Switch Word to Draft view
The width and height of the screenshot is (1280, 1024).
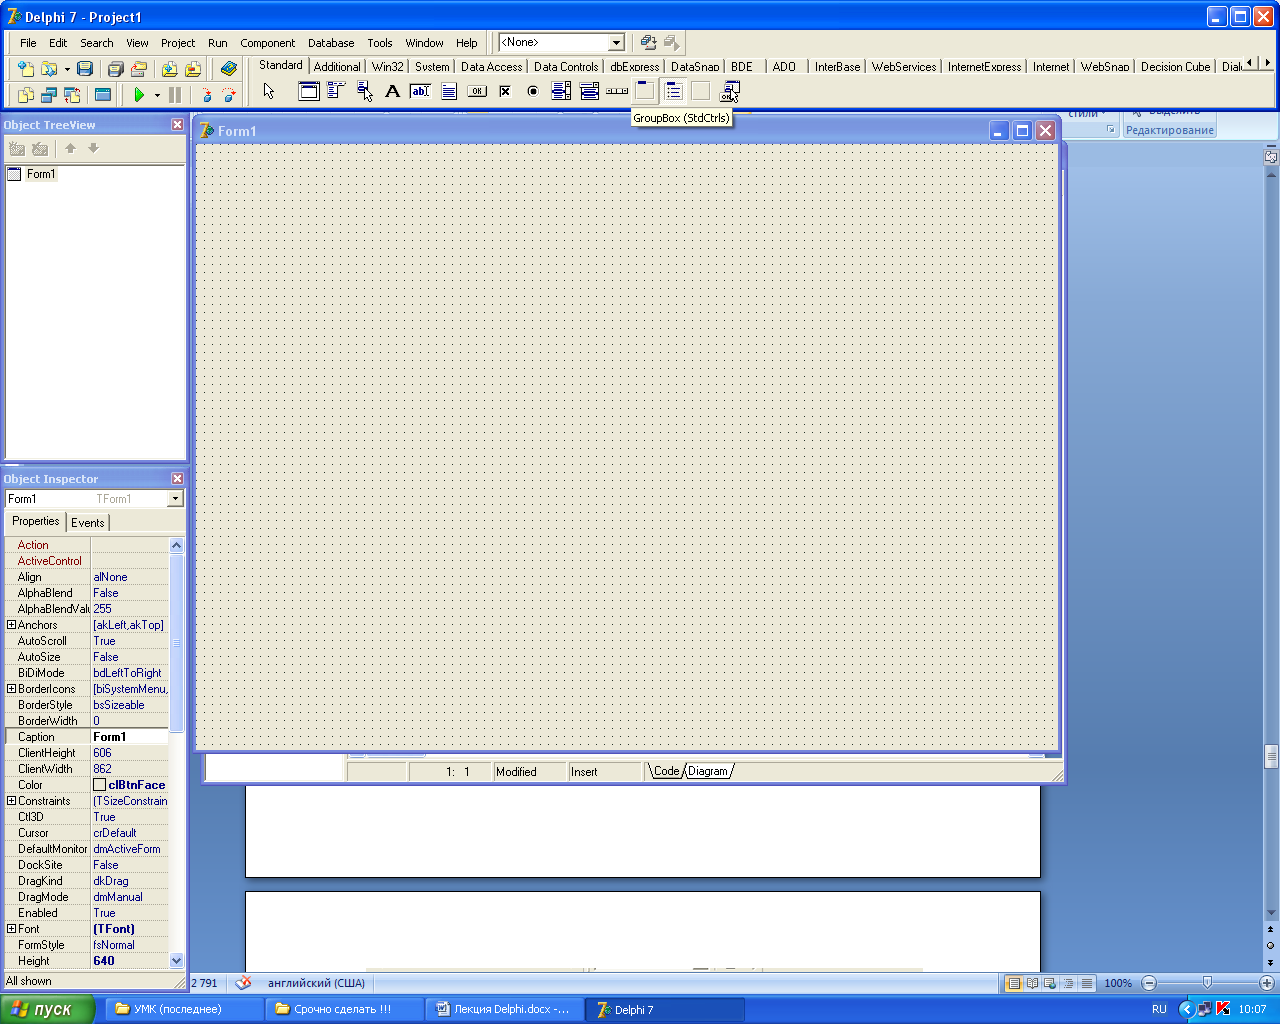coord(1087,983)
